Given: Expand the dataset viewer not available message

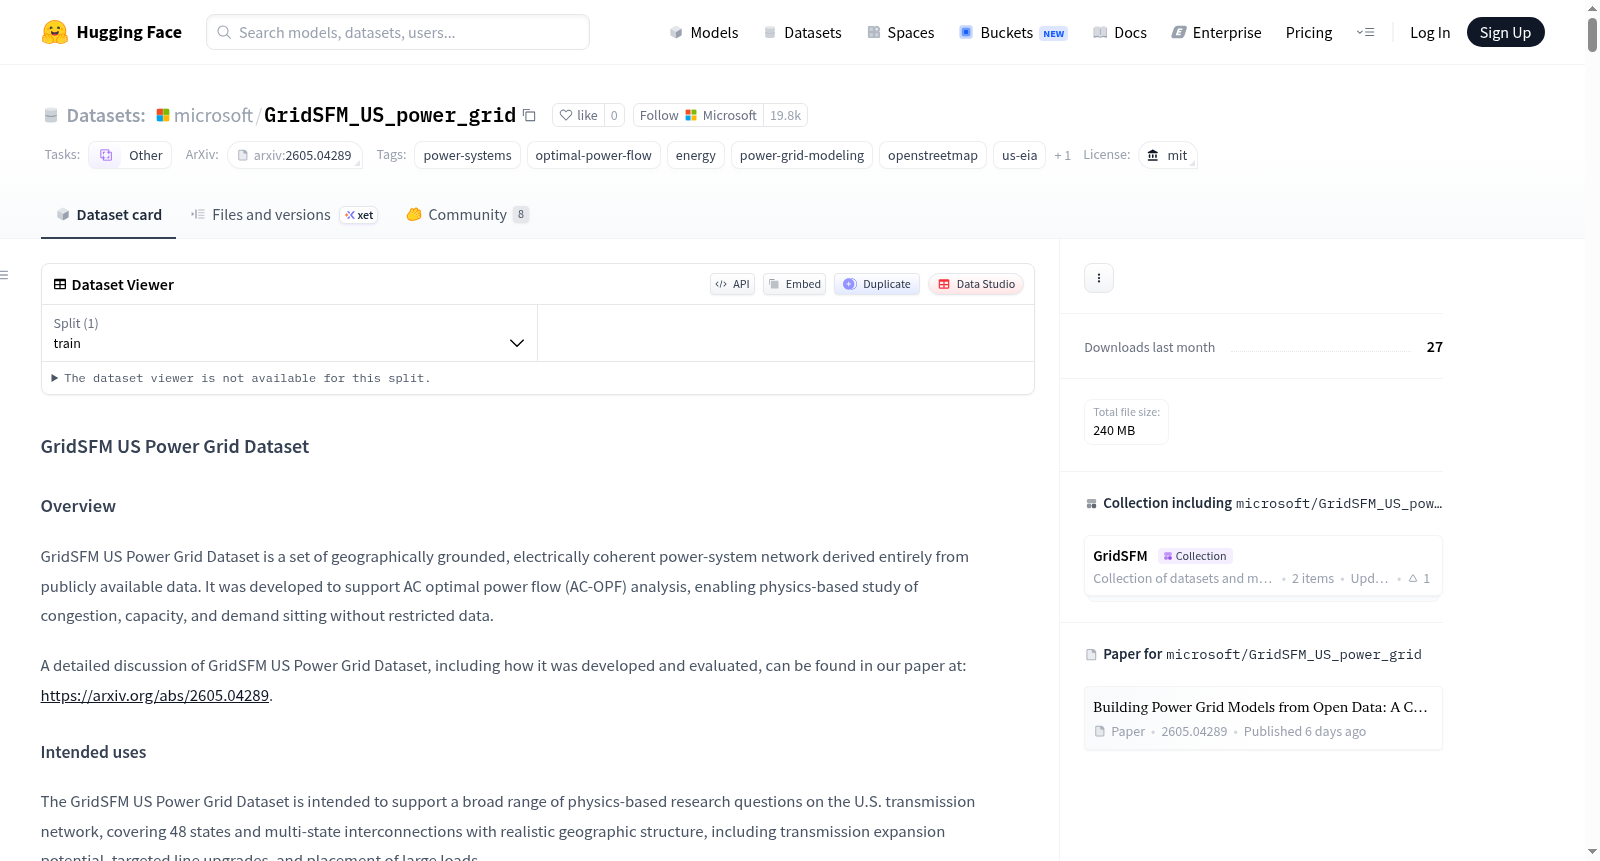Looking at the screenshot, I should [x=241, y=378].
